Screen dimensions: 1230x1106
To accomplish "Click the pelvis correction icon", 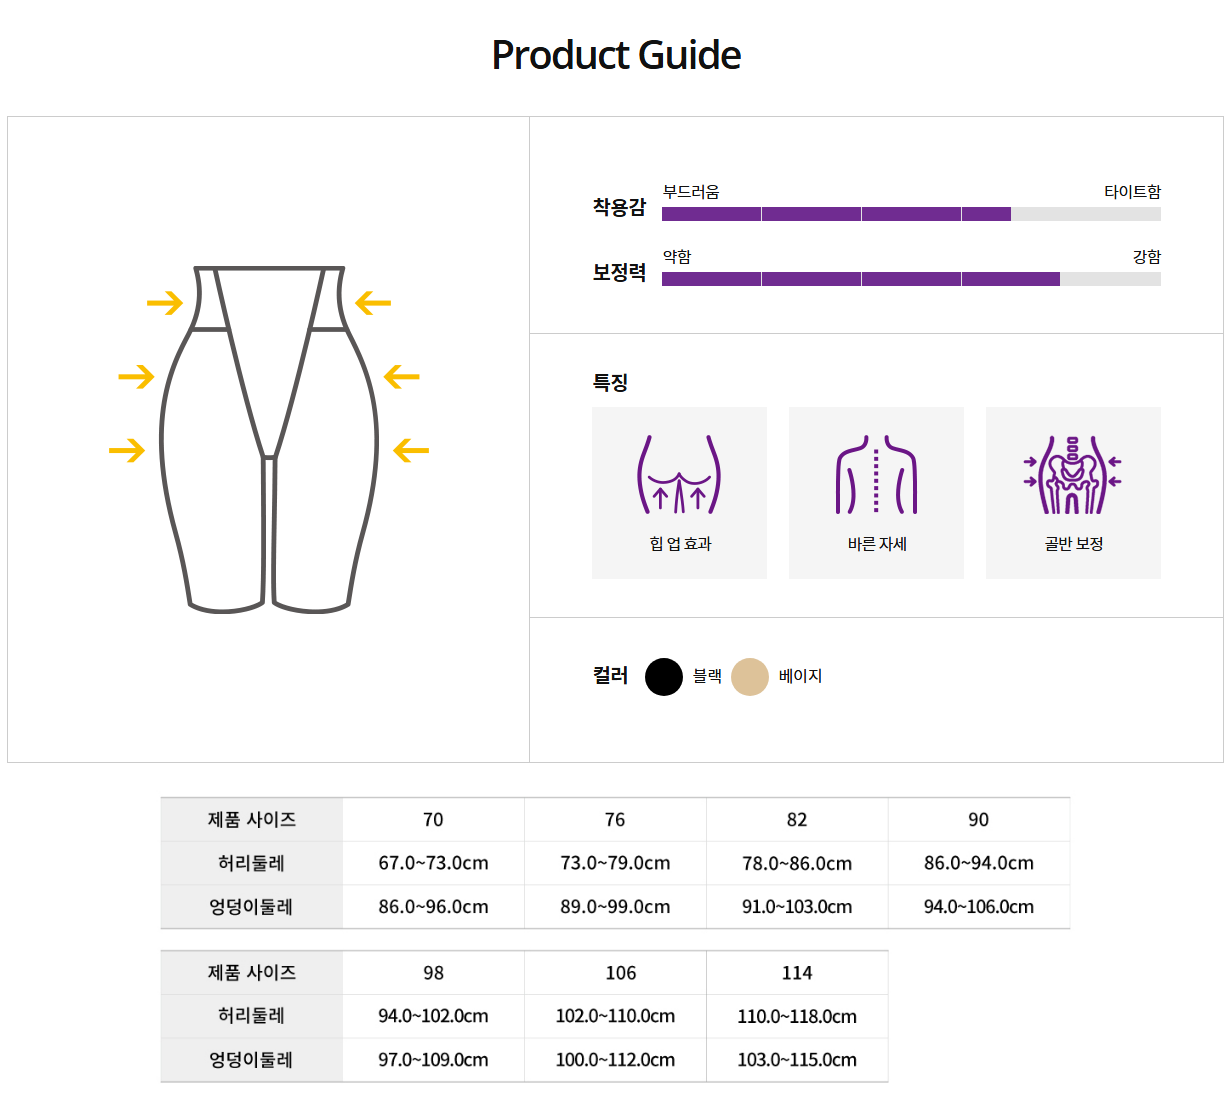I will tap(1073, 475).
